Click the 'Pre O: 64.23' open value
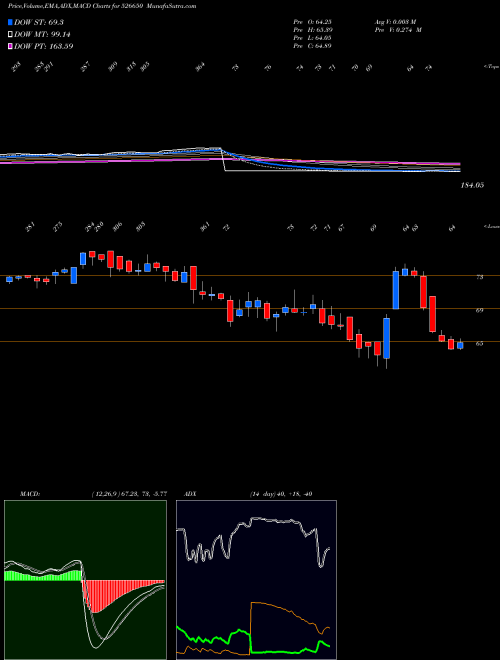The image size is (500, 660). point(312,22)
